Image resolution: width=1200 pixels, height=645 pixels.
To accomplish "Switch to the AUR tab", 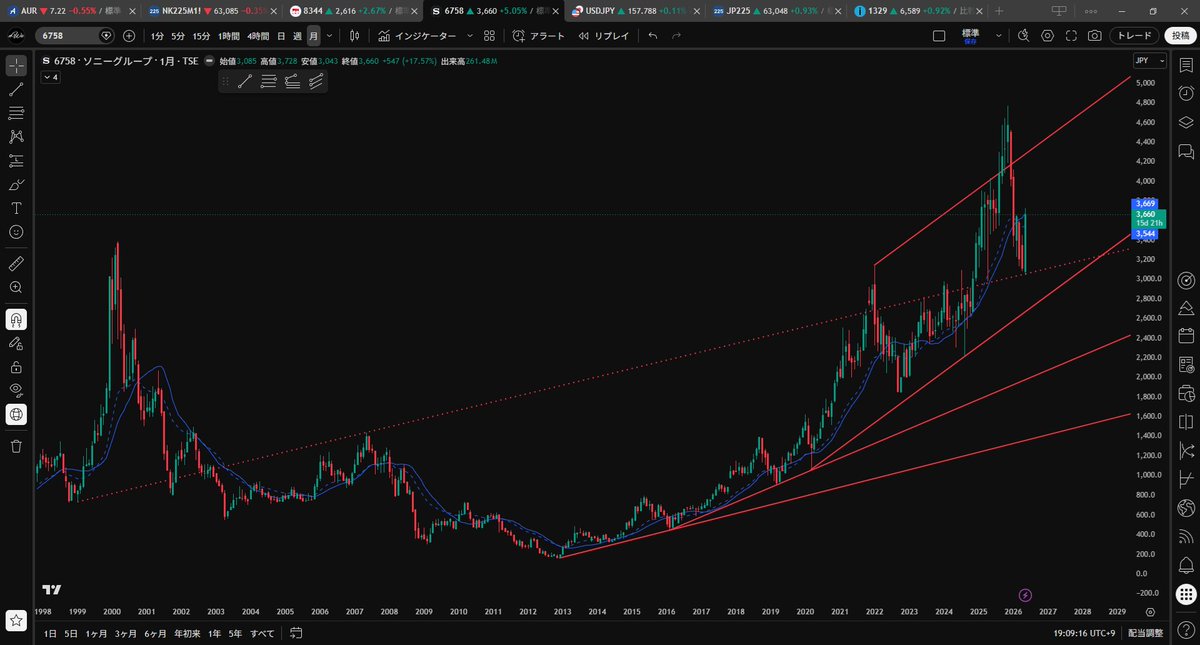I will point(70,11).
